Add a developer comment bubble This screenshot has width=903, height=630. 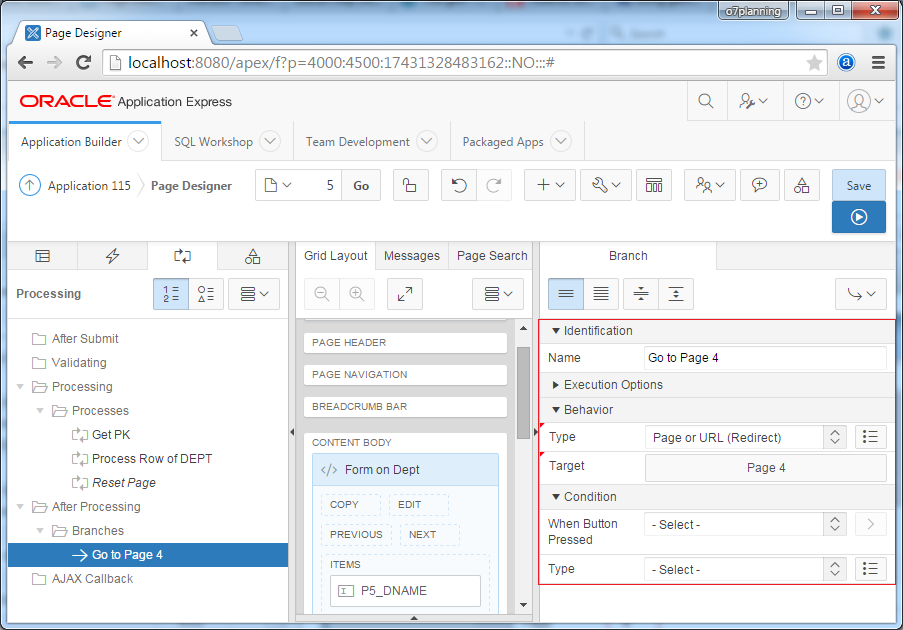click(x=760, y=185)
